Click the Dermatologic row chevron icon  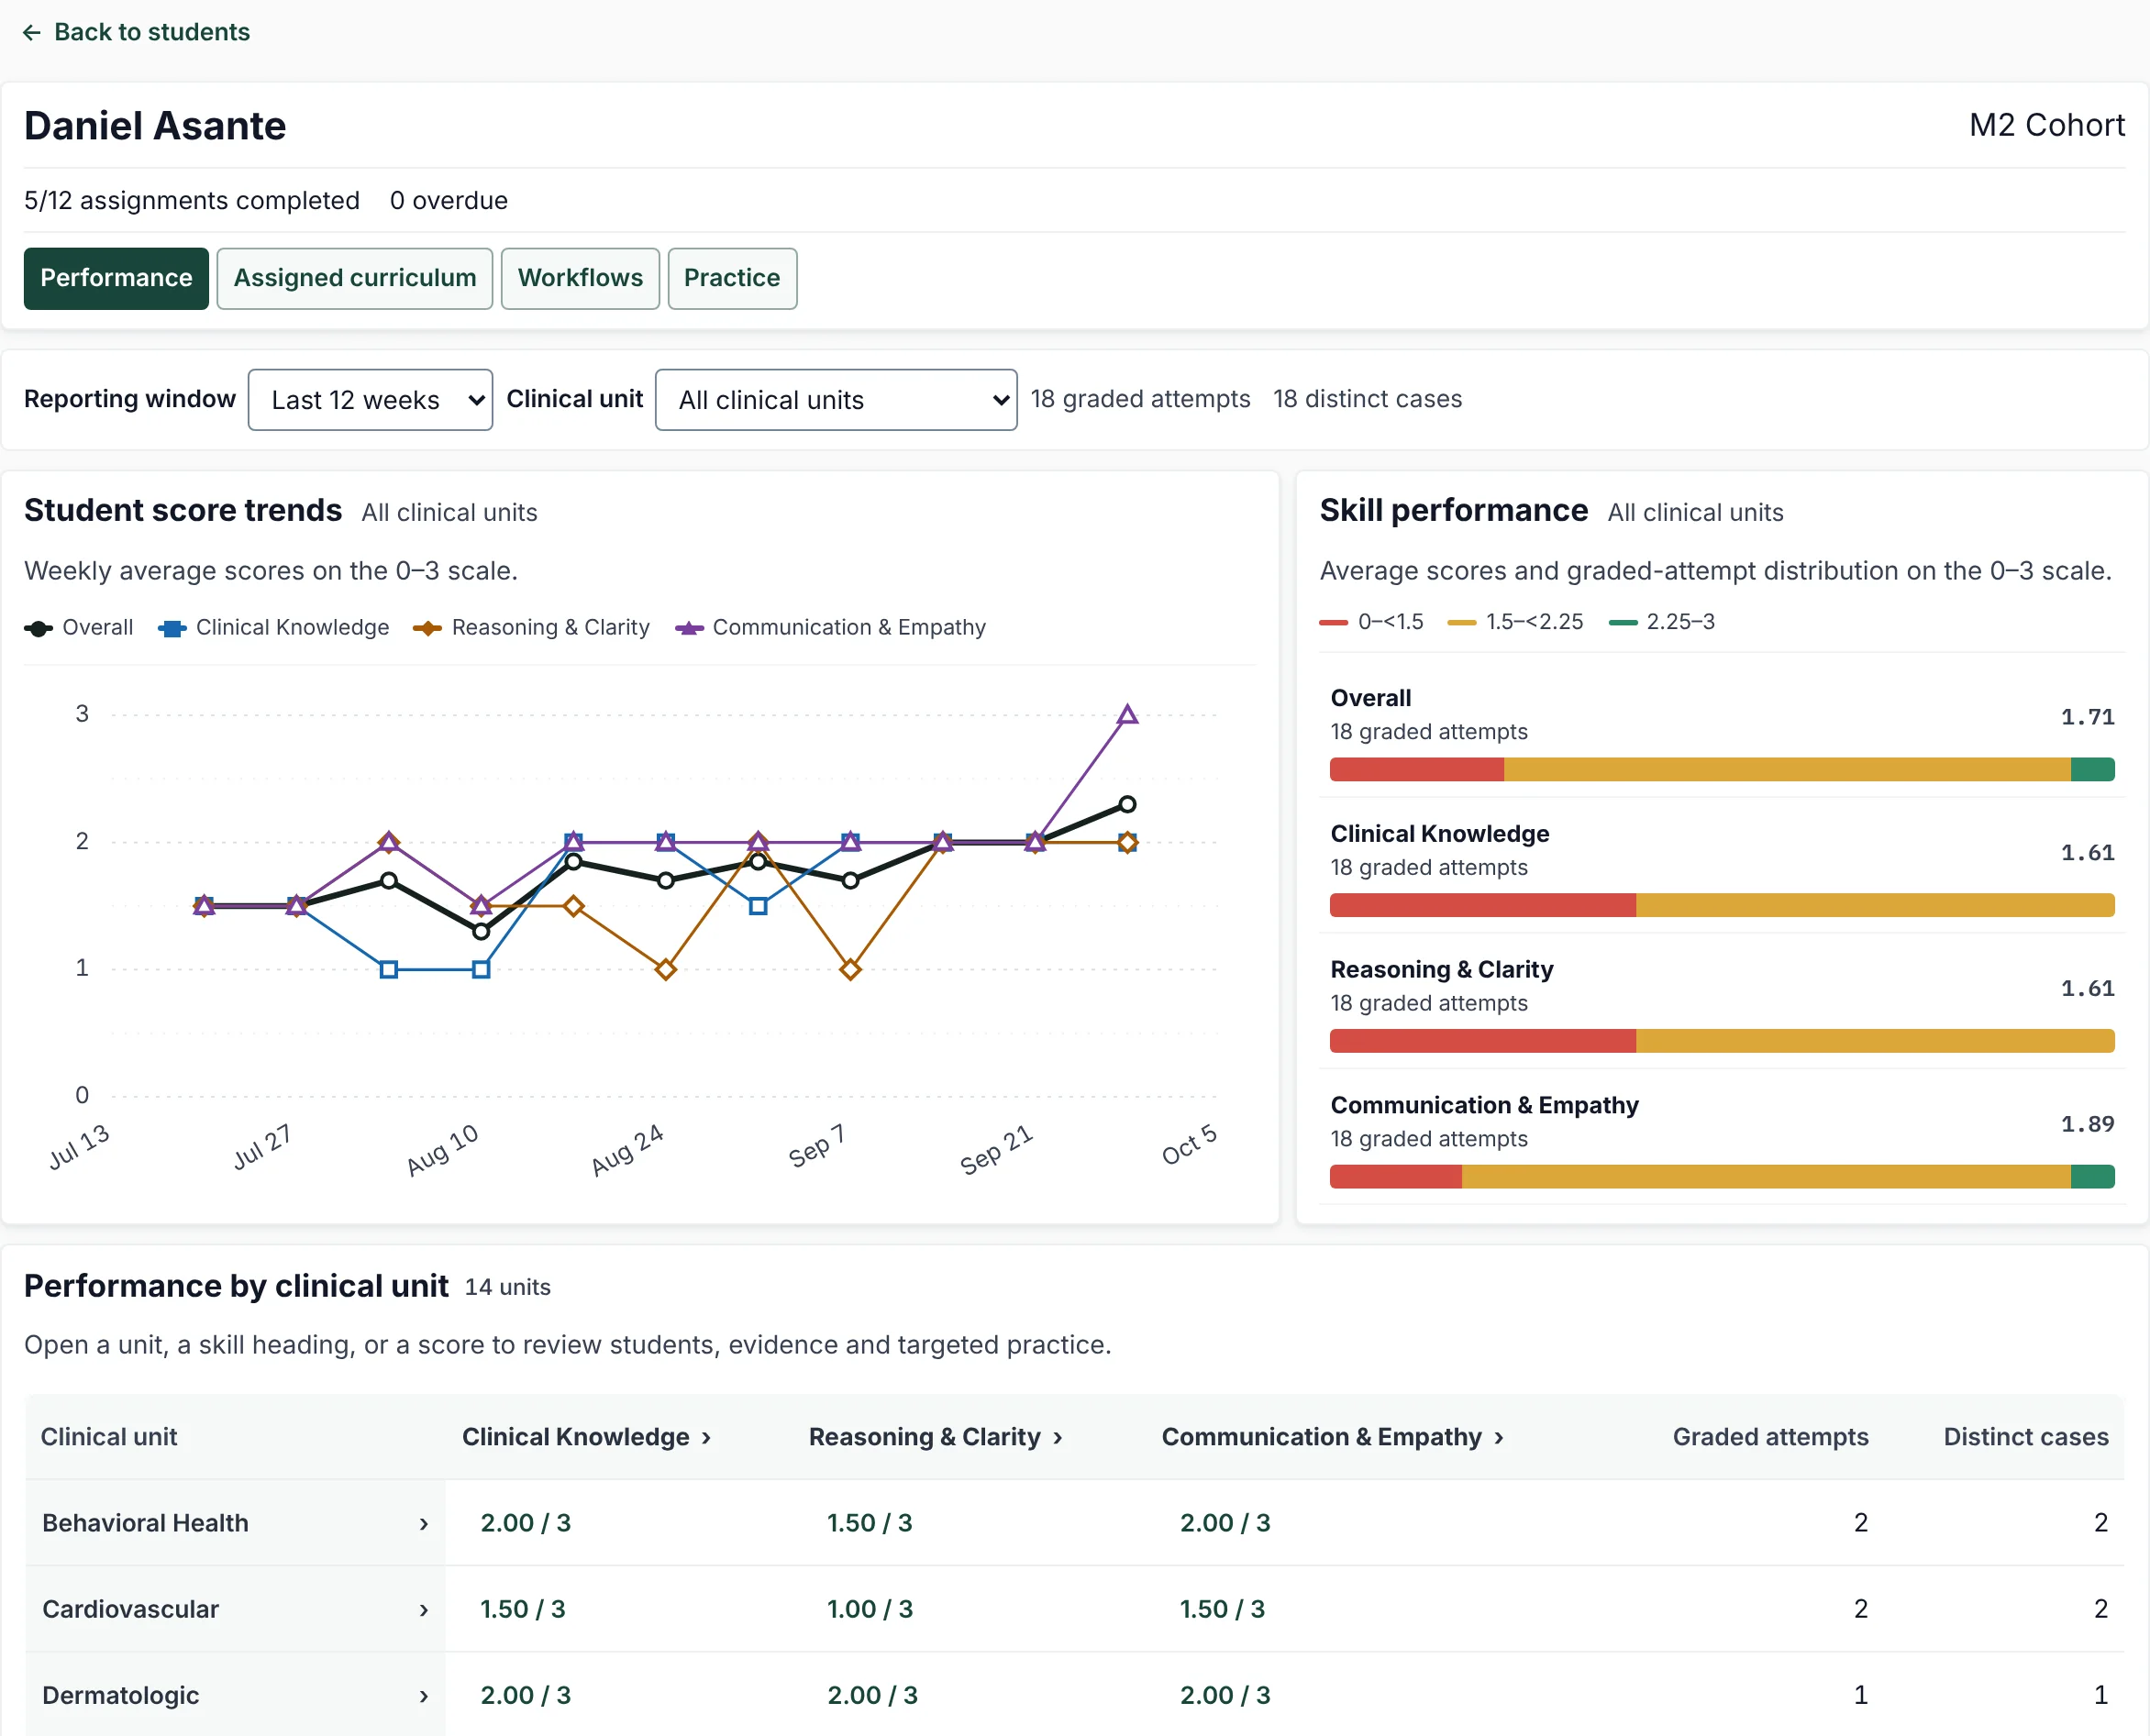(x=424, y=1696)
